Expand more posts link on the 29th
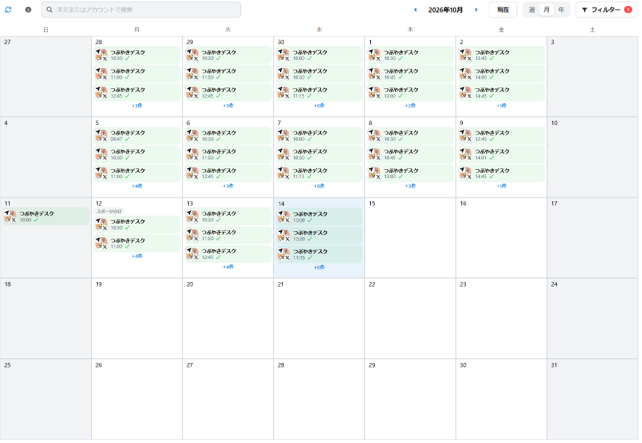The width and height of the screenshot is (642, 443). pyautogui.click(x=228, y=106)
